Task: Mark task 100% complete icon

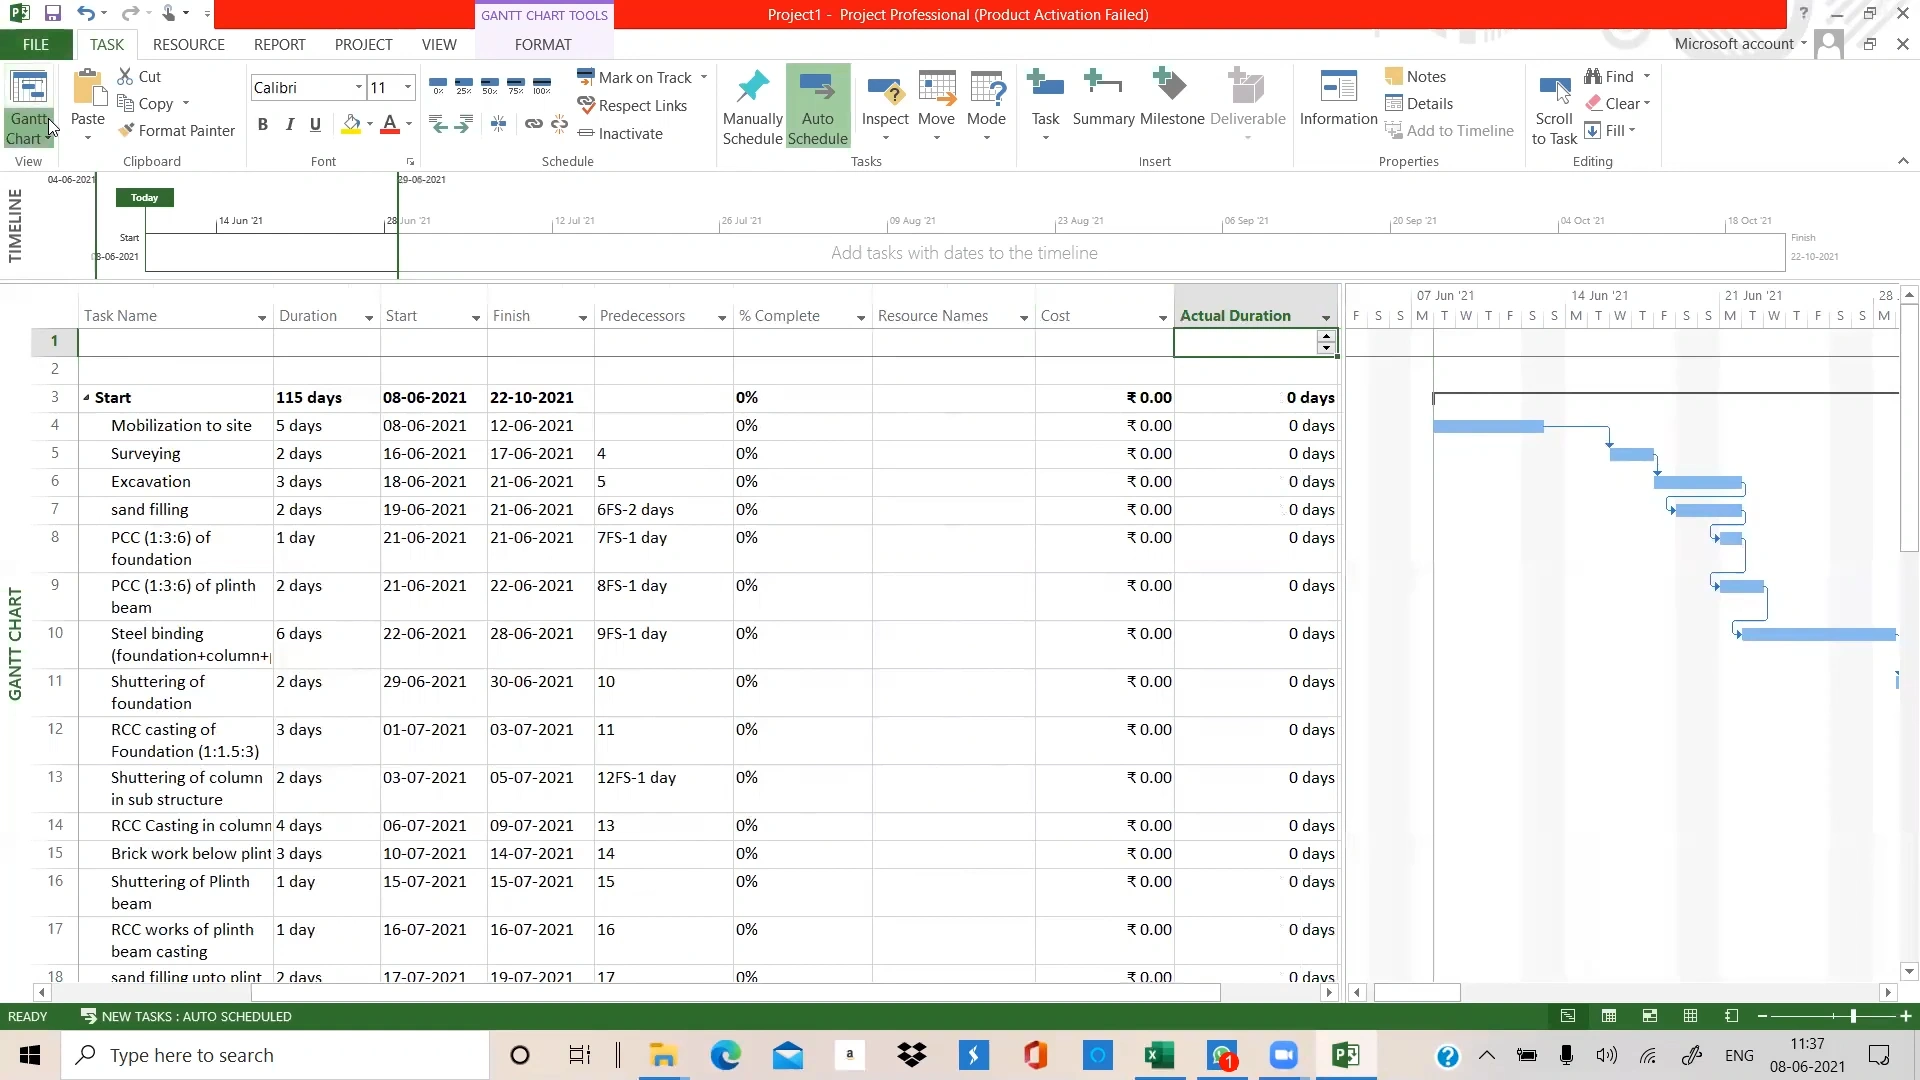Action: tap(542, 86)
